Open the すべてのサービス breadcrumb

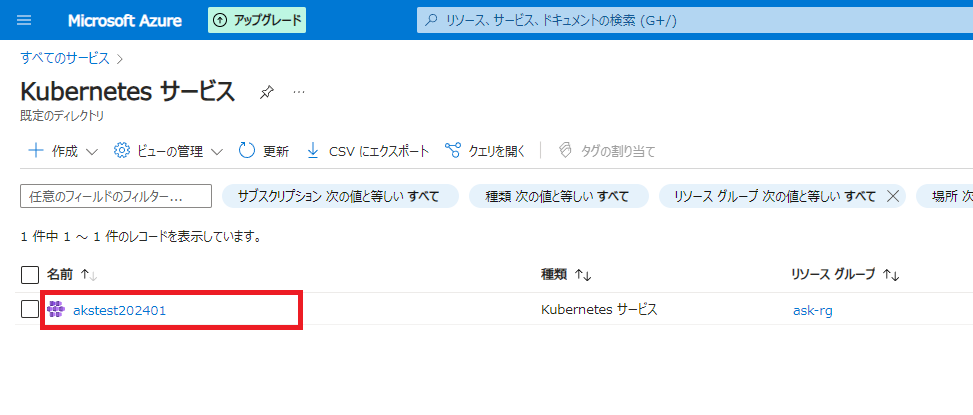(x=65, y=58)
